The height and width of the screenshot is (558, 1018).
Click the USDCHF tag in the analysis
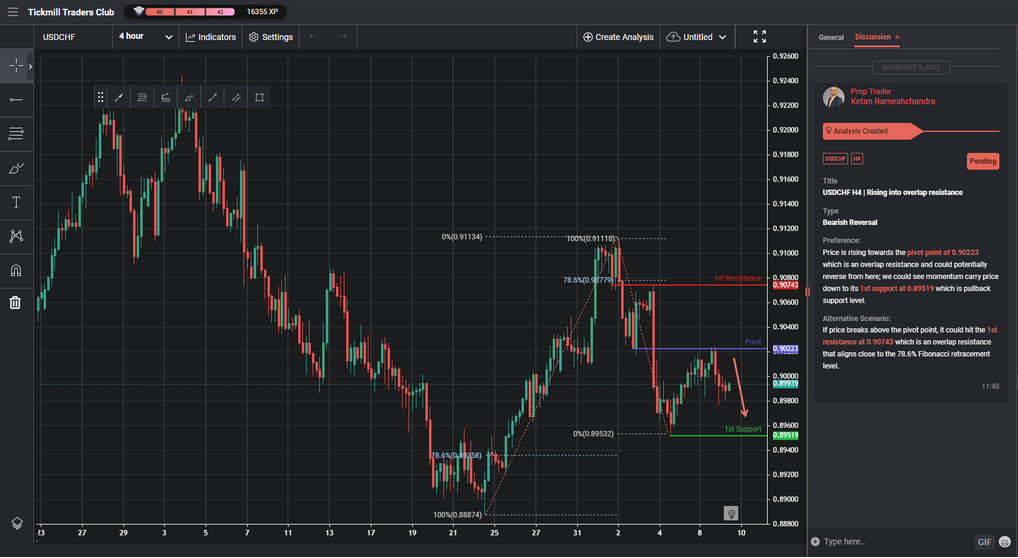(835, 159)
